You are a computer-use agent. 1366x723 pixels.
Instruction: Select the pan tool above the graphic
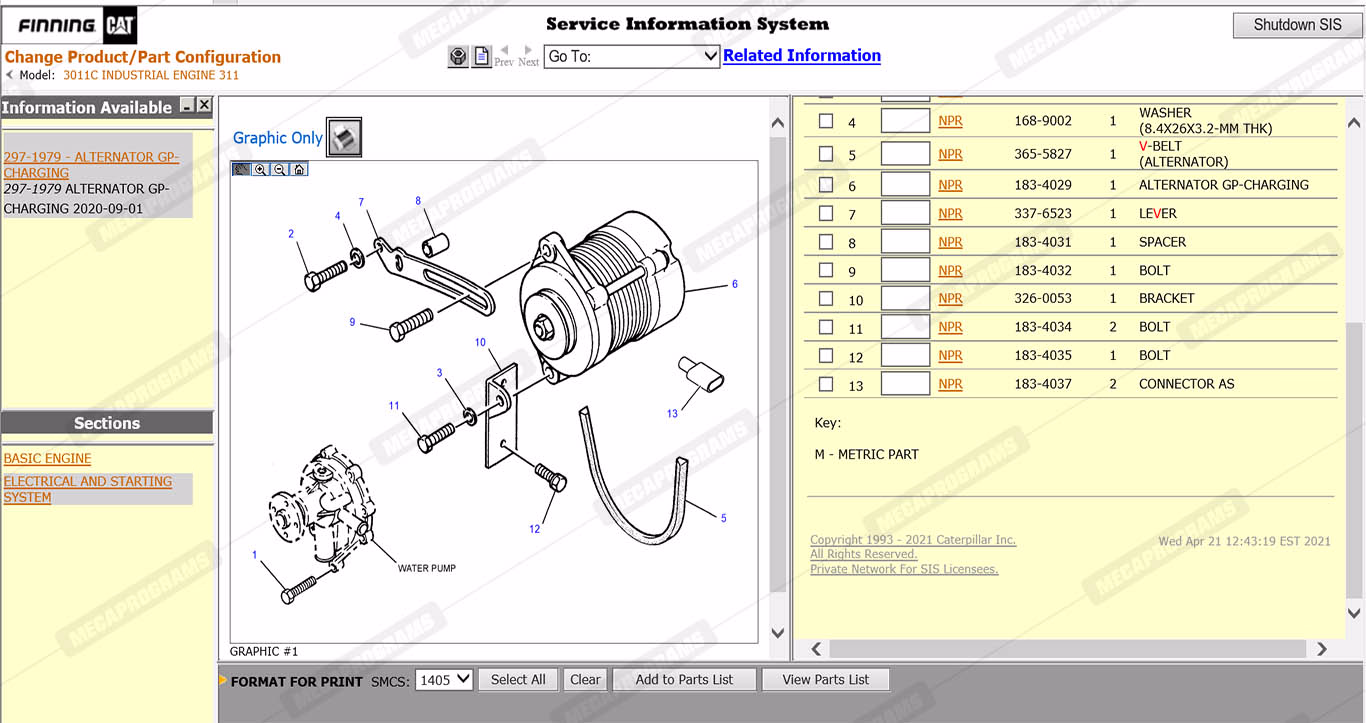point(241,169)
